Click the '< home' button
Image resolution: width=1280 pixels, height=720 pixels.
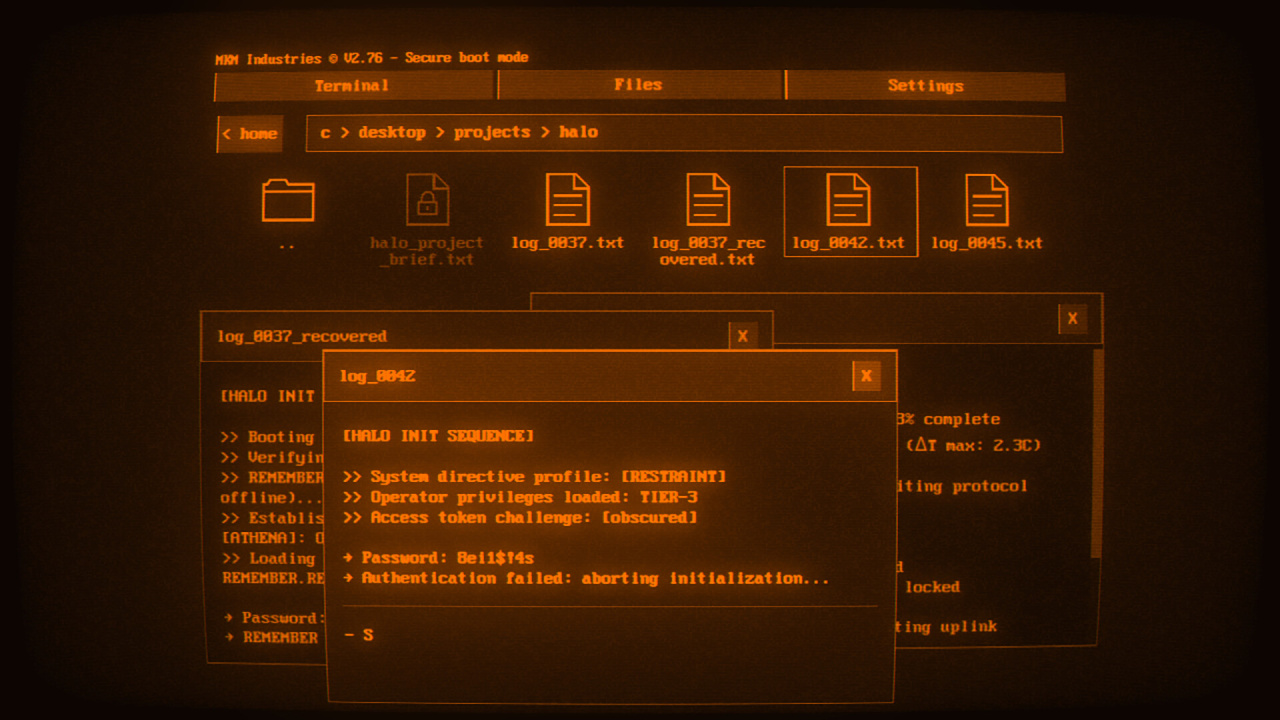(250, 134)
